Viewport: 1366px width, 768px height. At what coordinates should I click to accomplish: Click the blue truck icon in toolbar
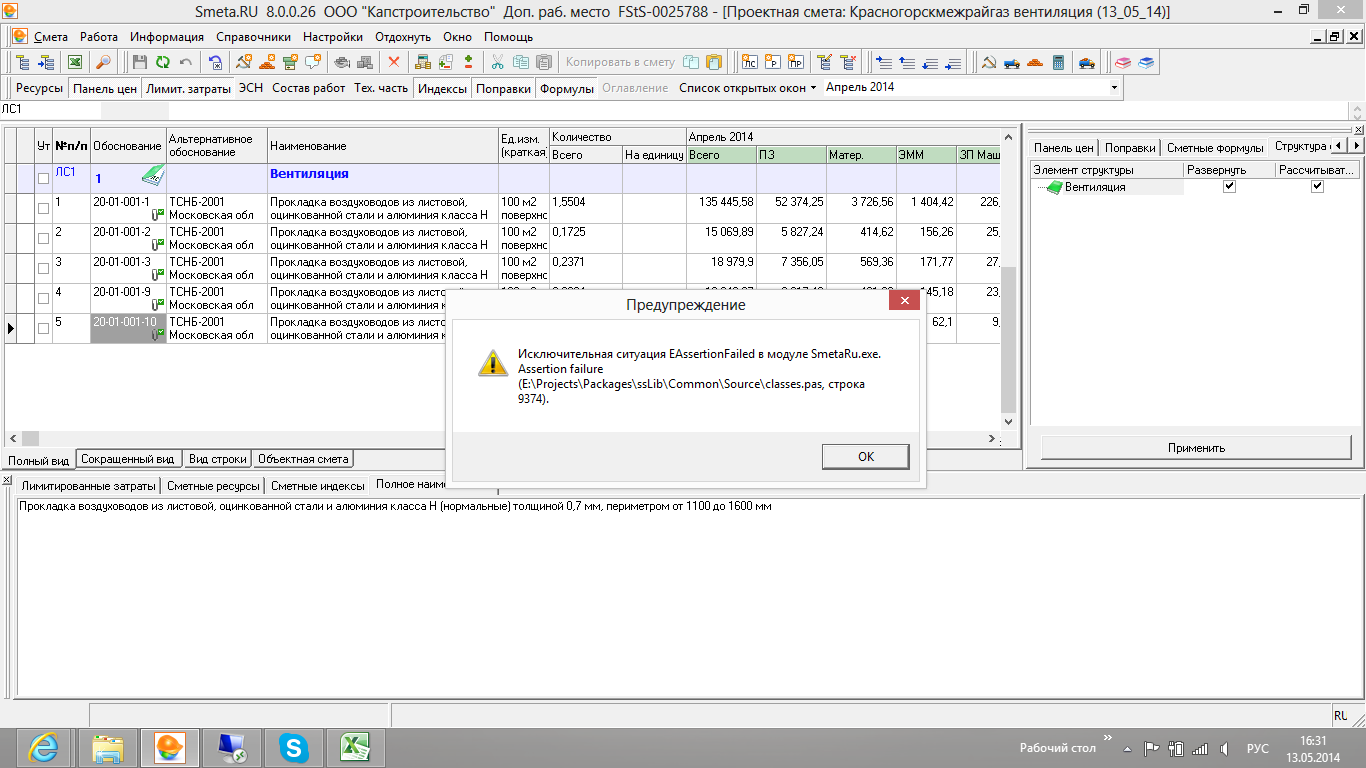[1012, 62]
